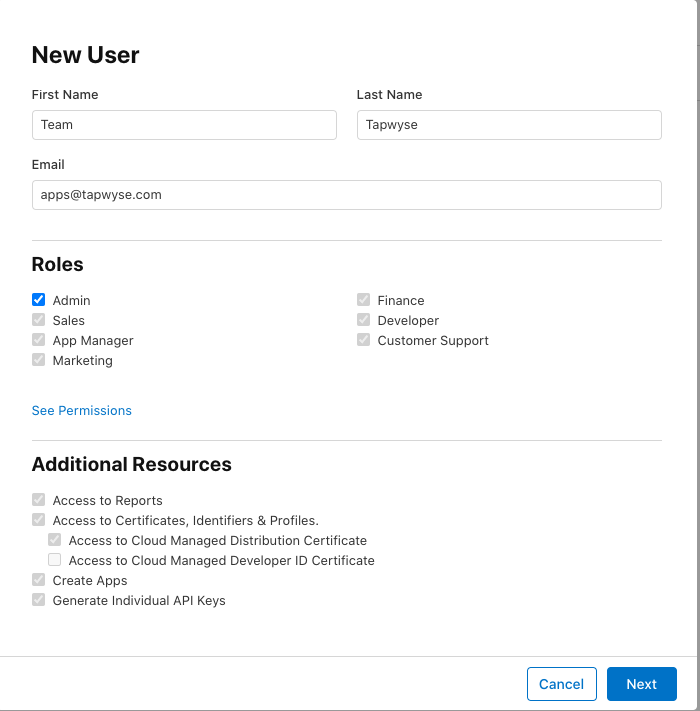Screen dimensions: 700x711
Task: Toggle the Admin role checkbox
Action: pyautogui.click(x=39, y=300)
